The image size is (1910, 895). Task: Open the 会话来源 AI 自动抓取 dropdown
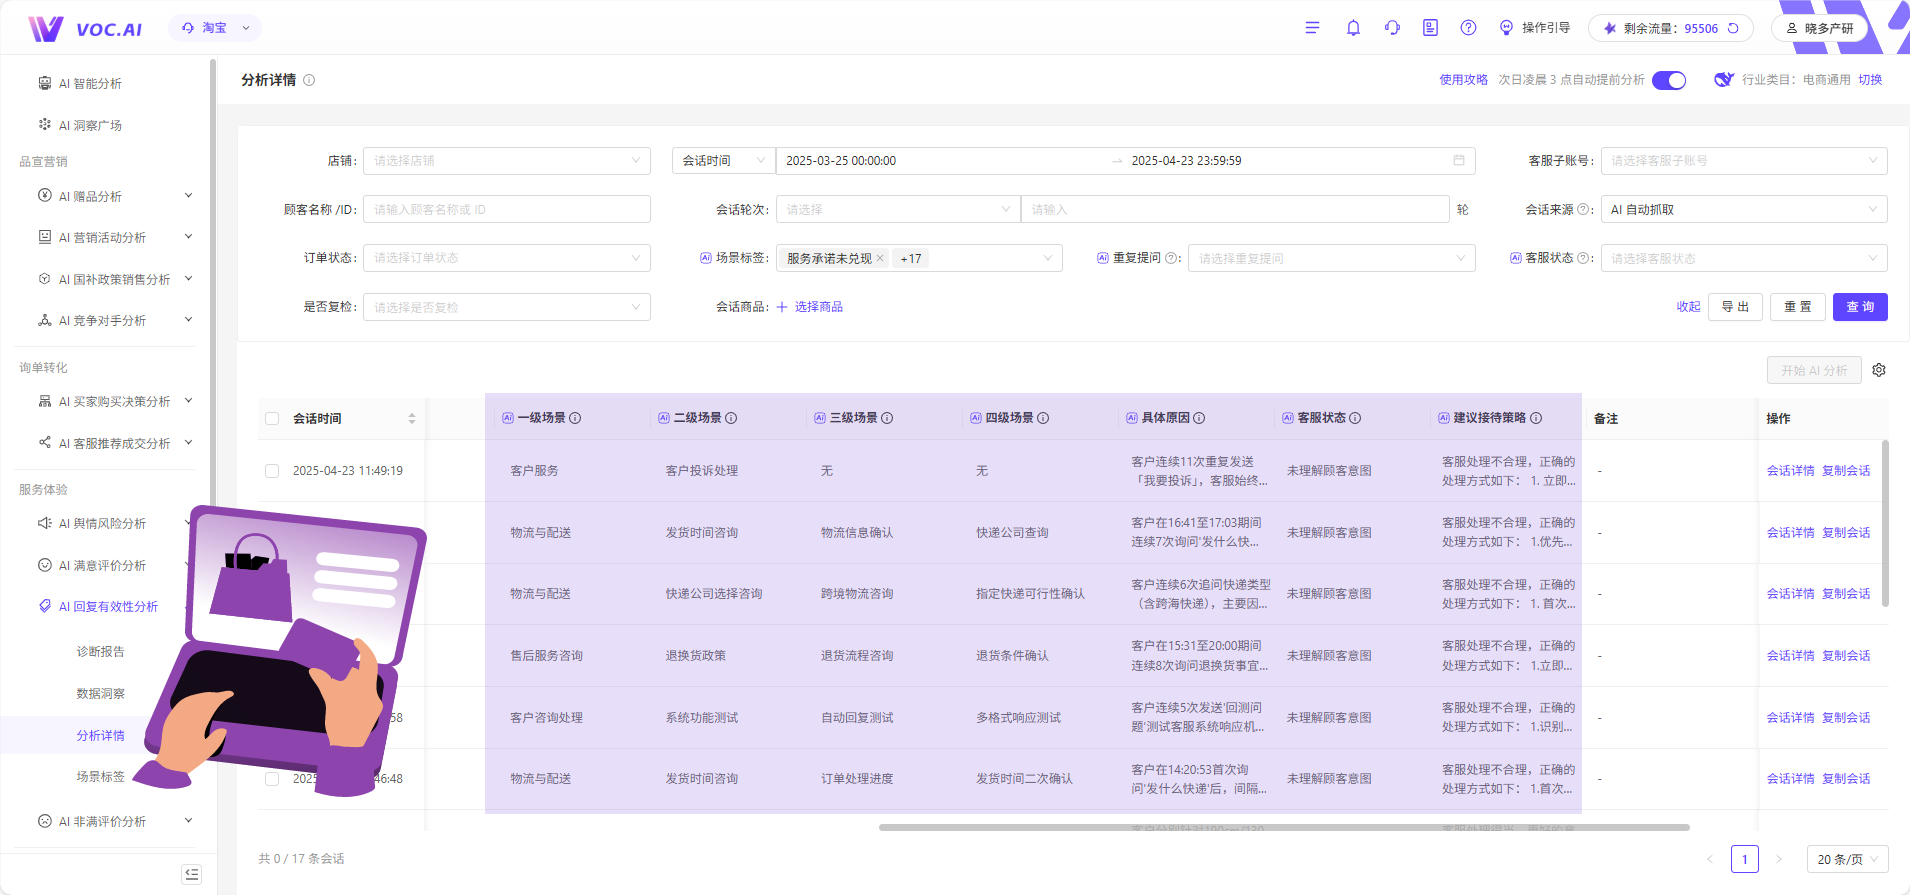tap(1744, 209)
